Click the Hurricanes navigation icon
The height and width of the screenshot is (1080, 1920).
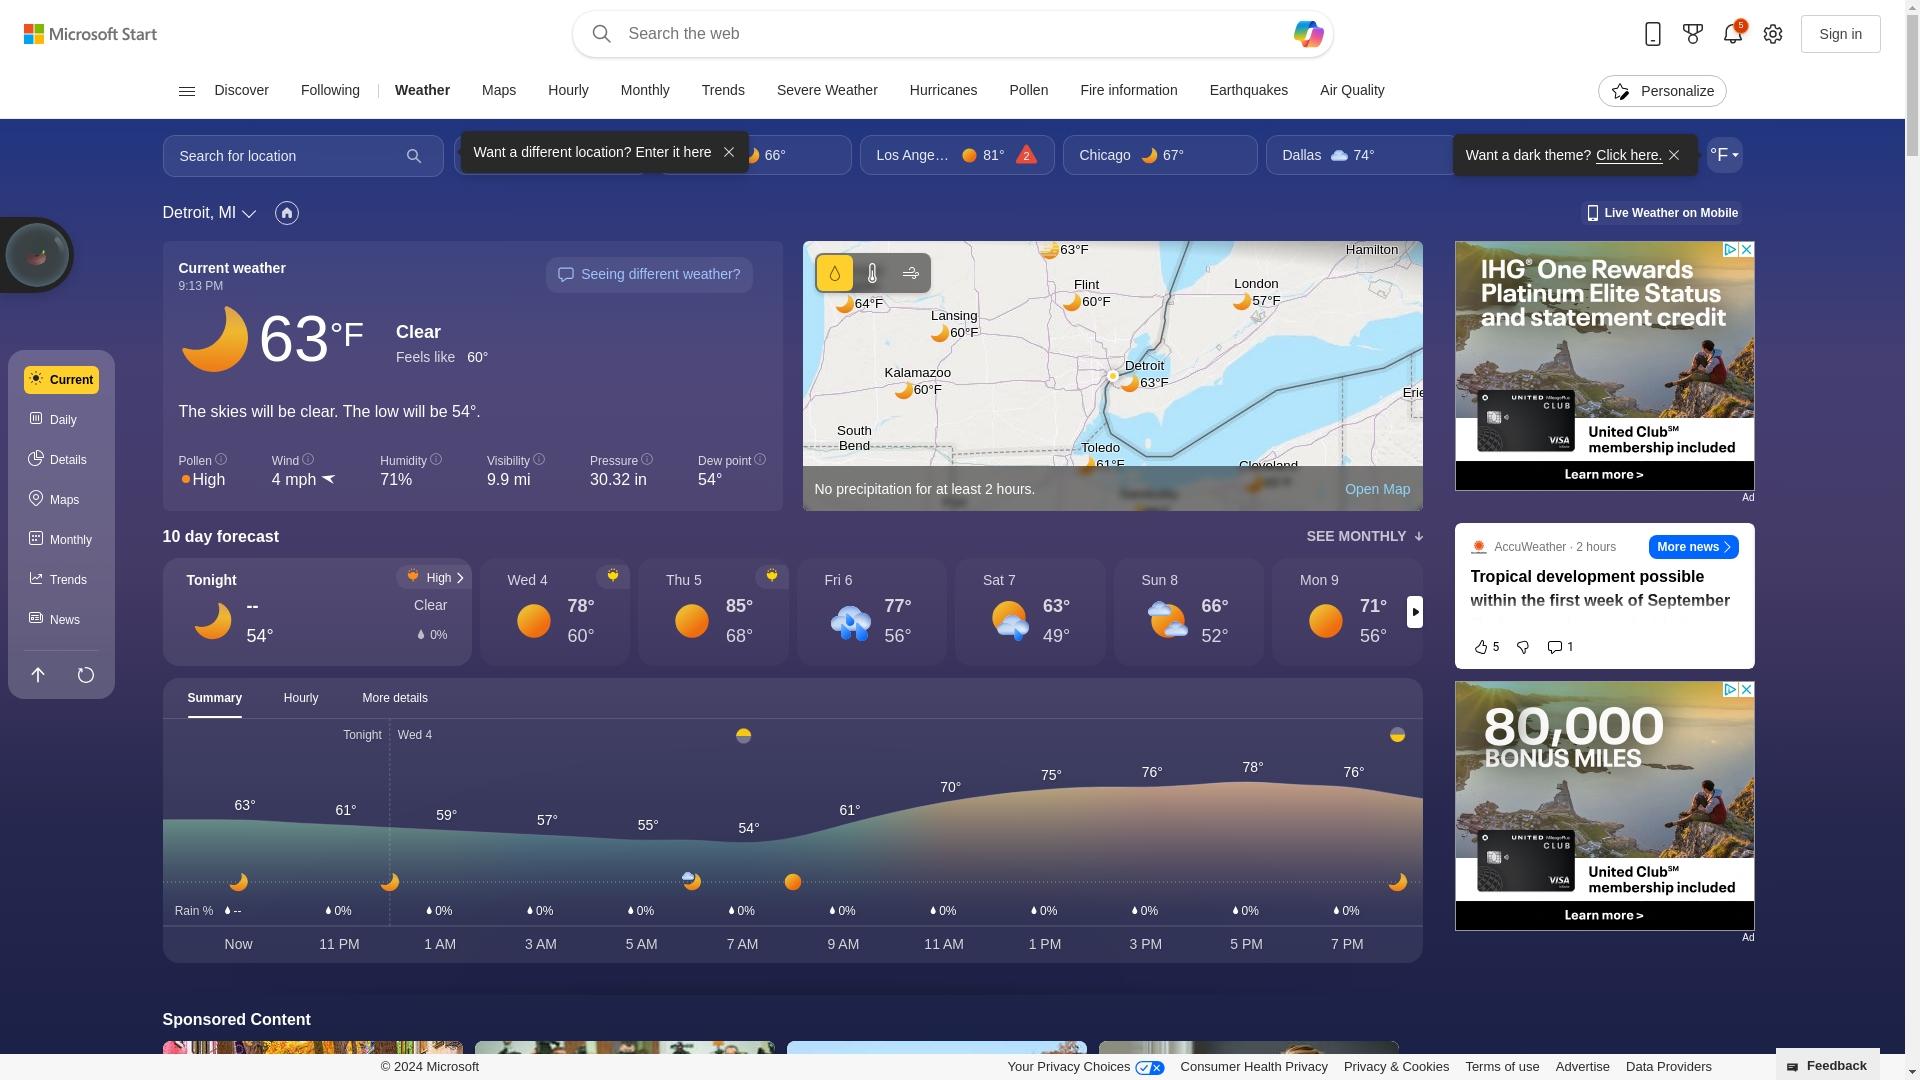point(943,90)
